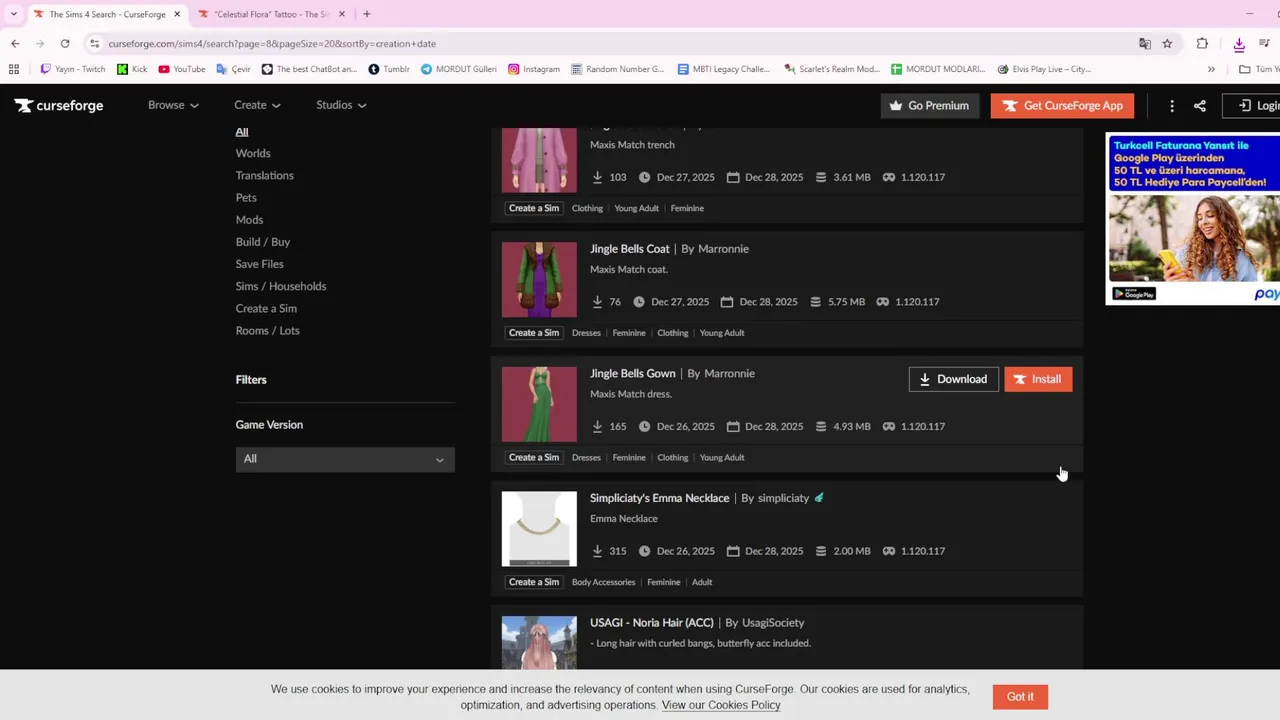Open browser downloads icon
Image resolution: width=1280 pixels, height=720 pixels.
click(1239, 44)
